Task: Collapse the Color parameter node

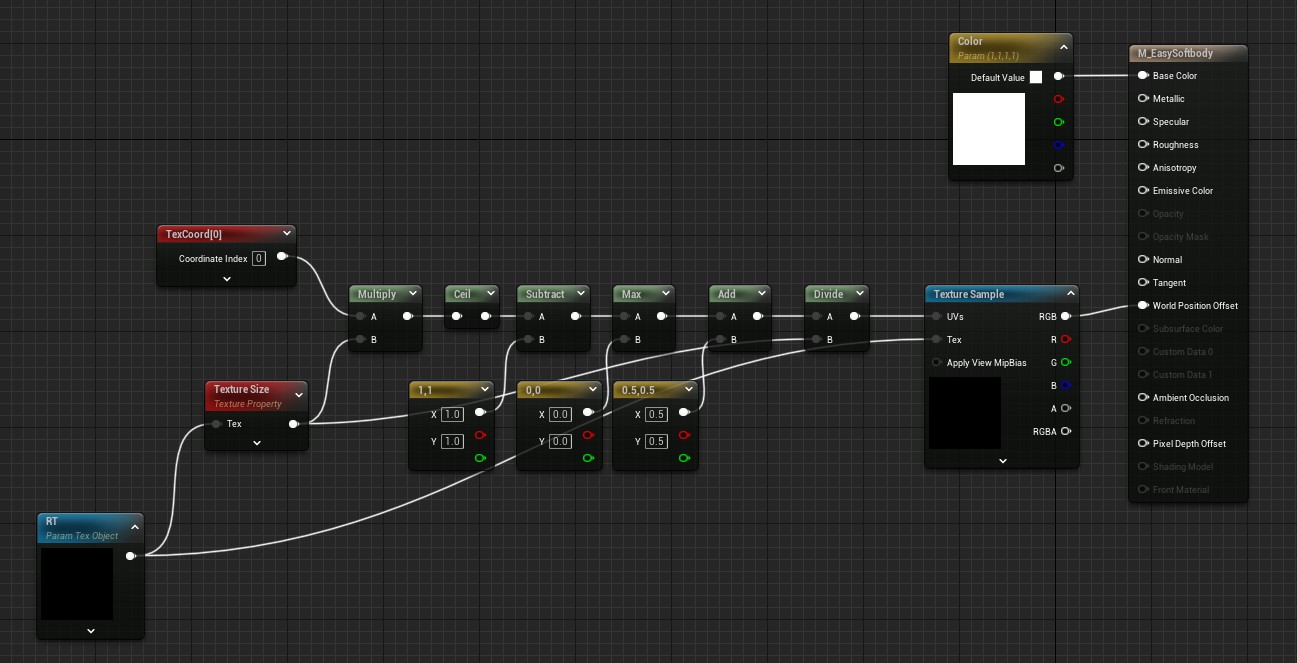Action: (x=1063, y=46)
